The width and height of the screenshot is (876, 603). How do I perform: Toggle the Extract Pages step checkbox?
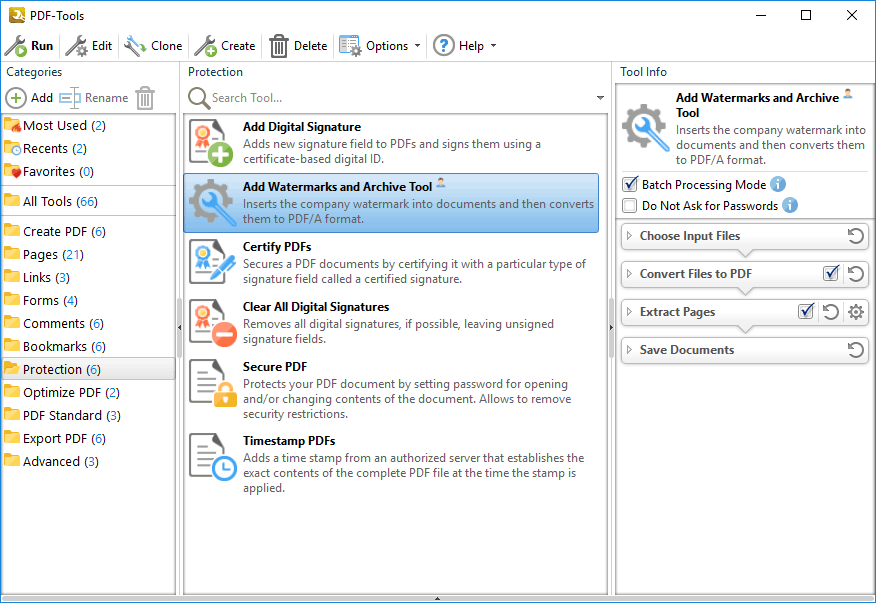pyautogui.click(x=806, y=311)
